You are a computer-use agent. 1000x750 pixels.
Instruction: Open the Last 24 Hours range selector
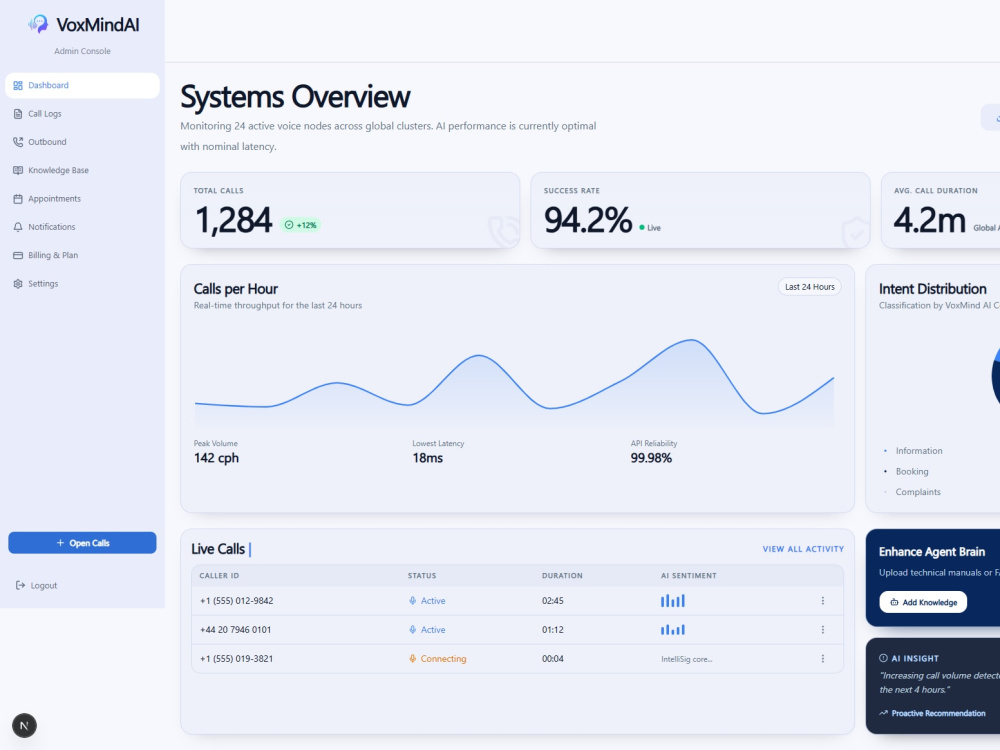click(x=809, y=287)
